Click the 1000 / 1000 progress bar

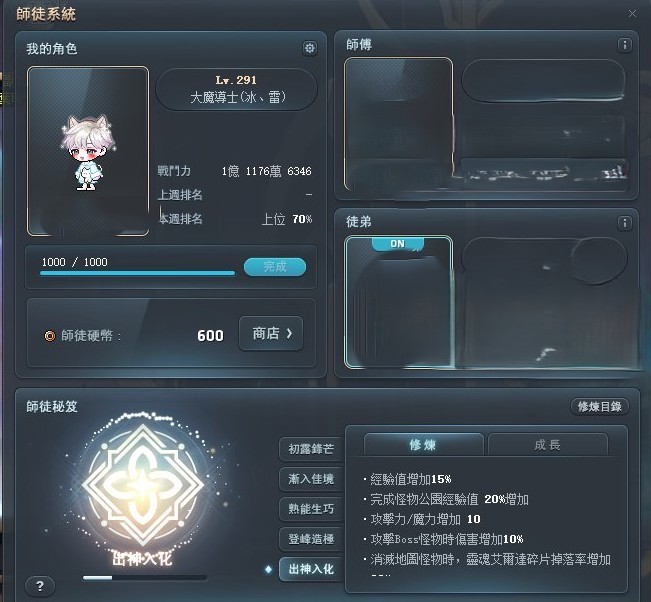click(x=137, y=273)
